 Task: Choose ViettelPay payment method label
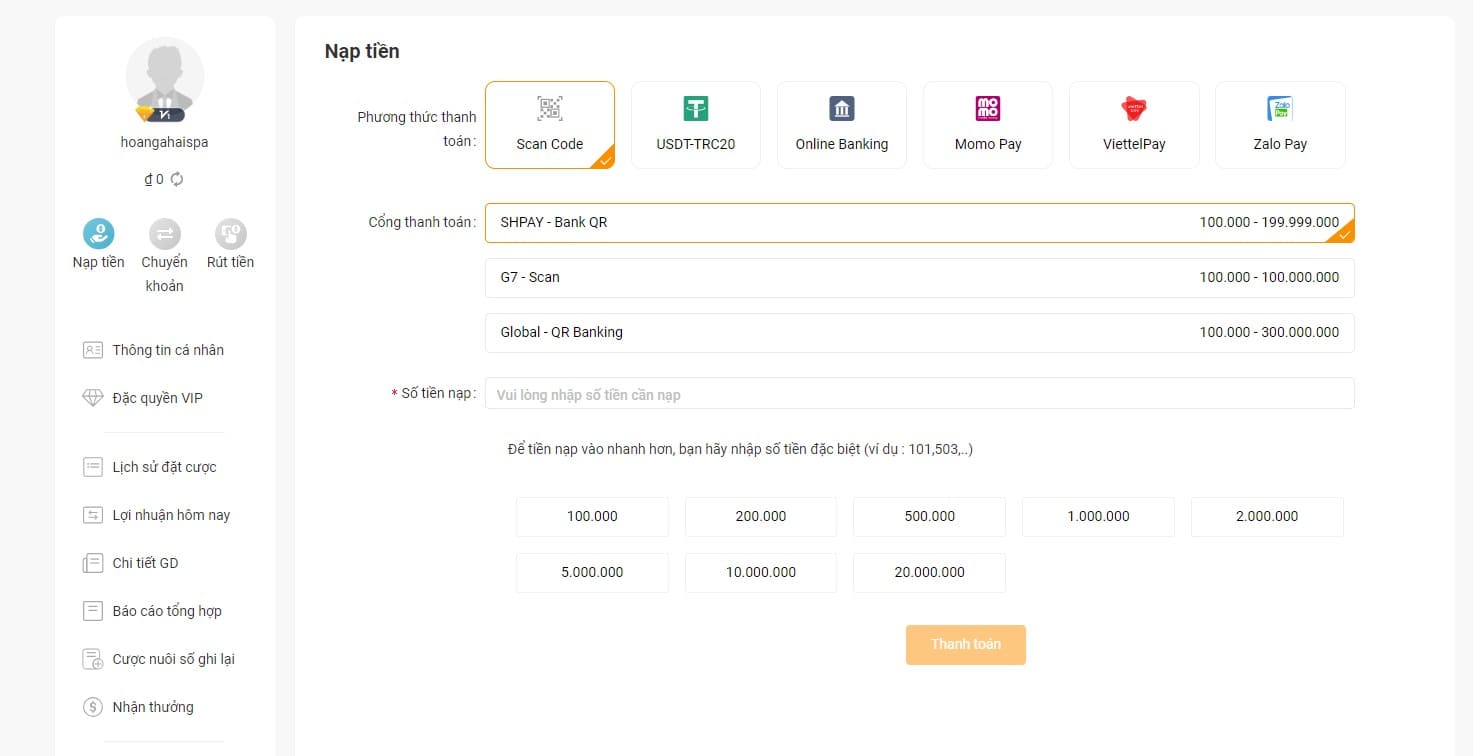point(1134,144)
